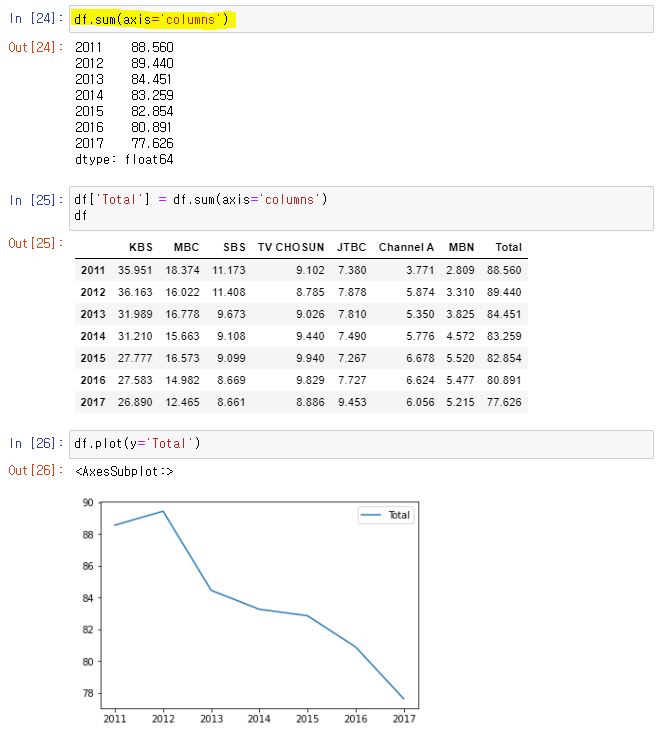Click the Total legend in the chart

tap(386, 515)
